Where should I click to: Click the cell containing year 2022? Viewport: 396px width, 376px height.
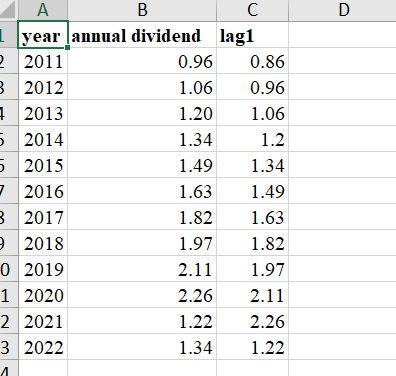click(x=43, y=347)
